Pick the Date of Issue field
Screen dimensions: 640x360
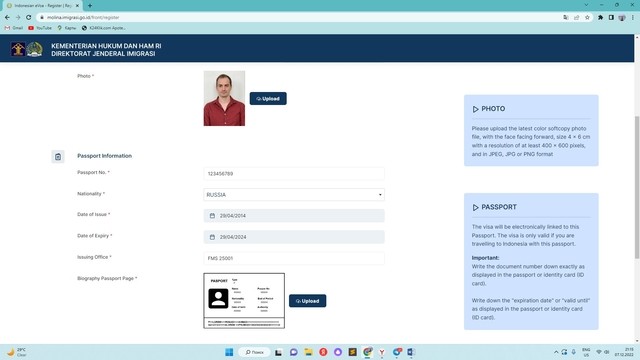[294, 216]
